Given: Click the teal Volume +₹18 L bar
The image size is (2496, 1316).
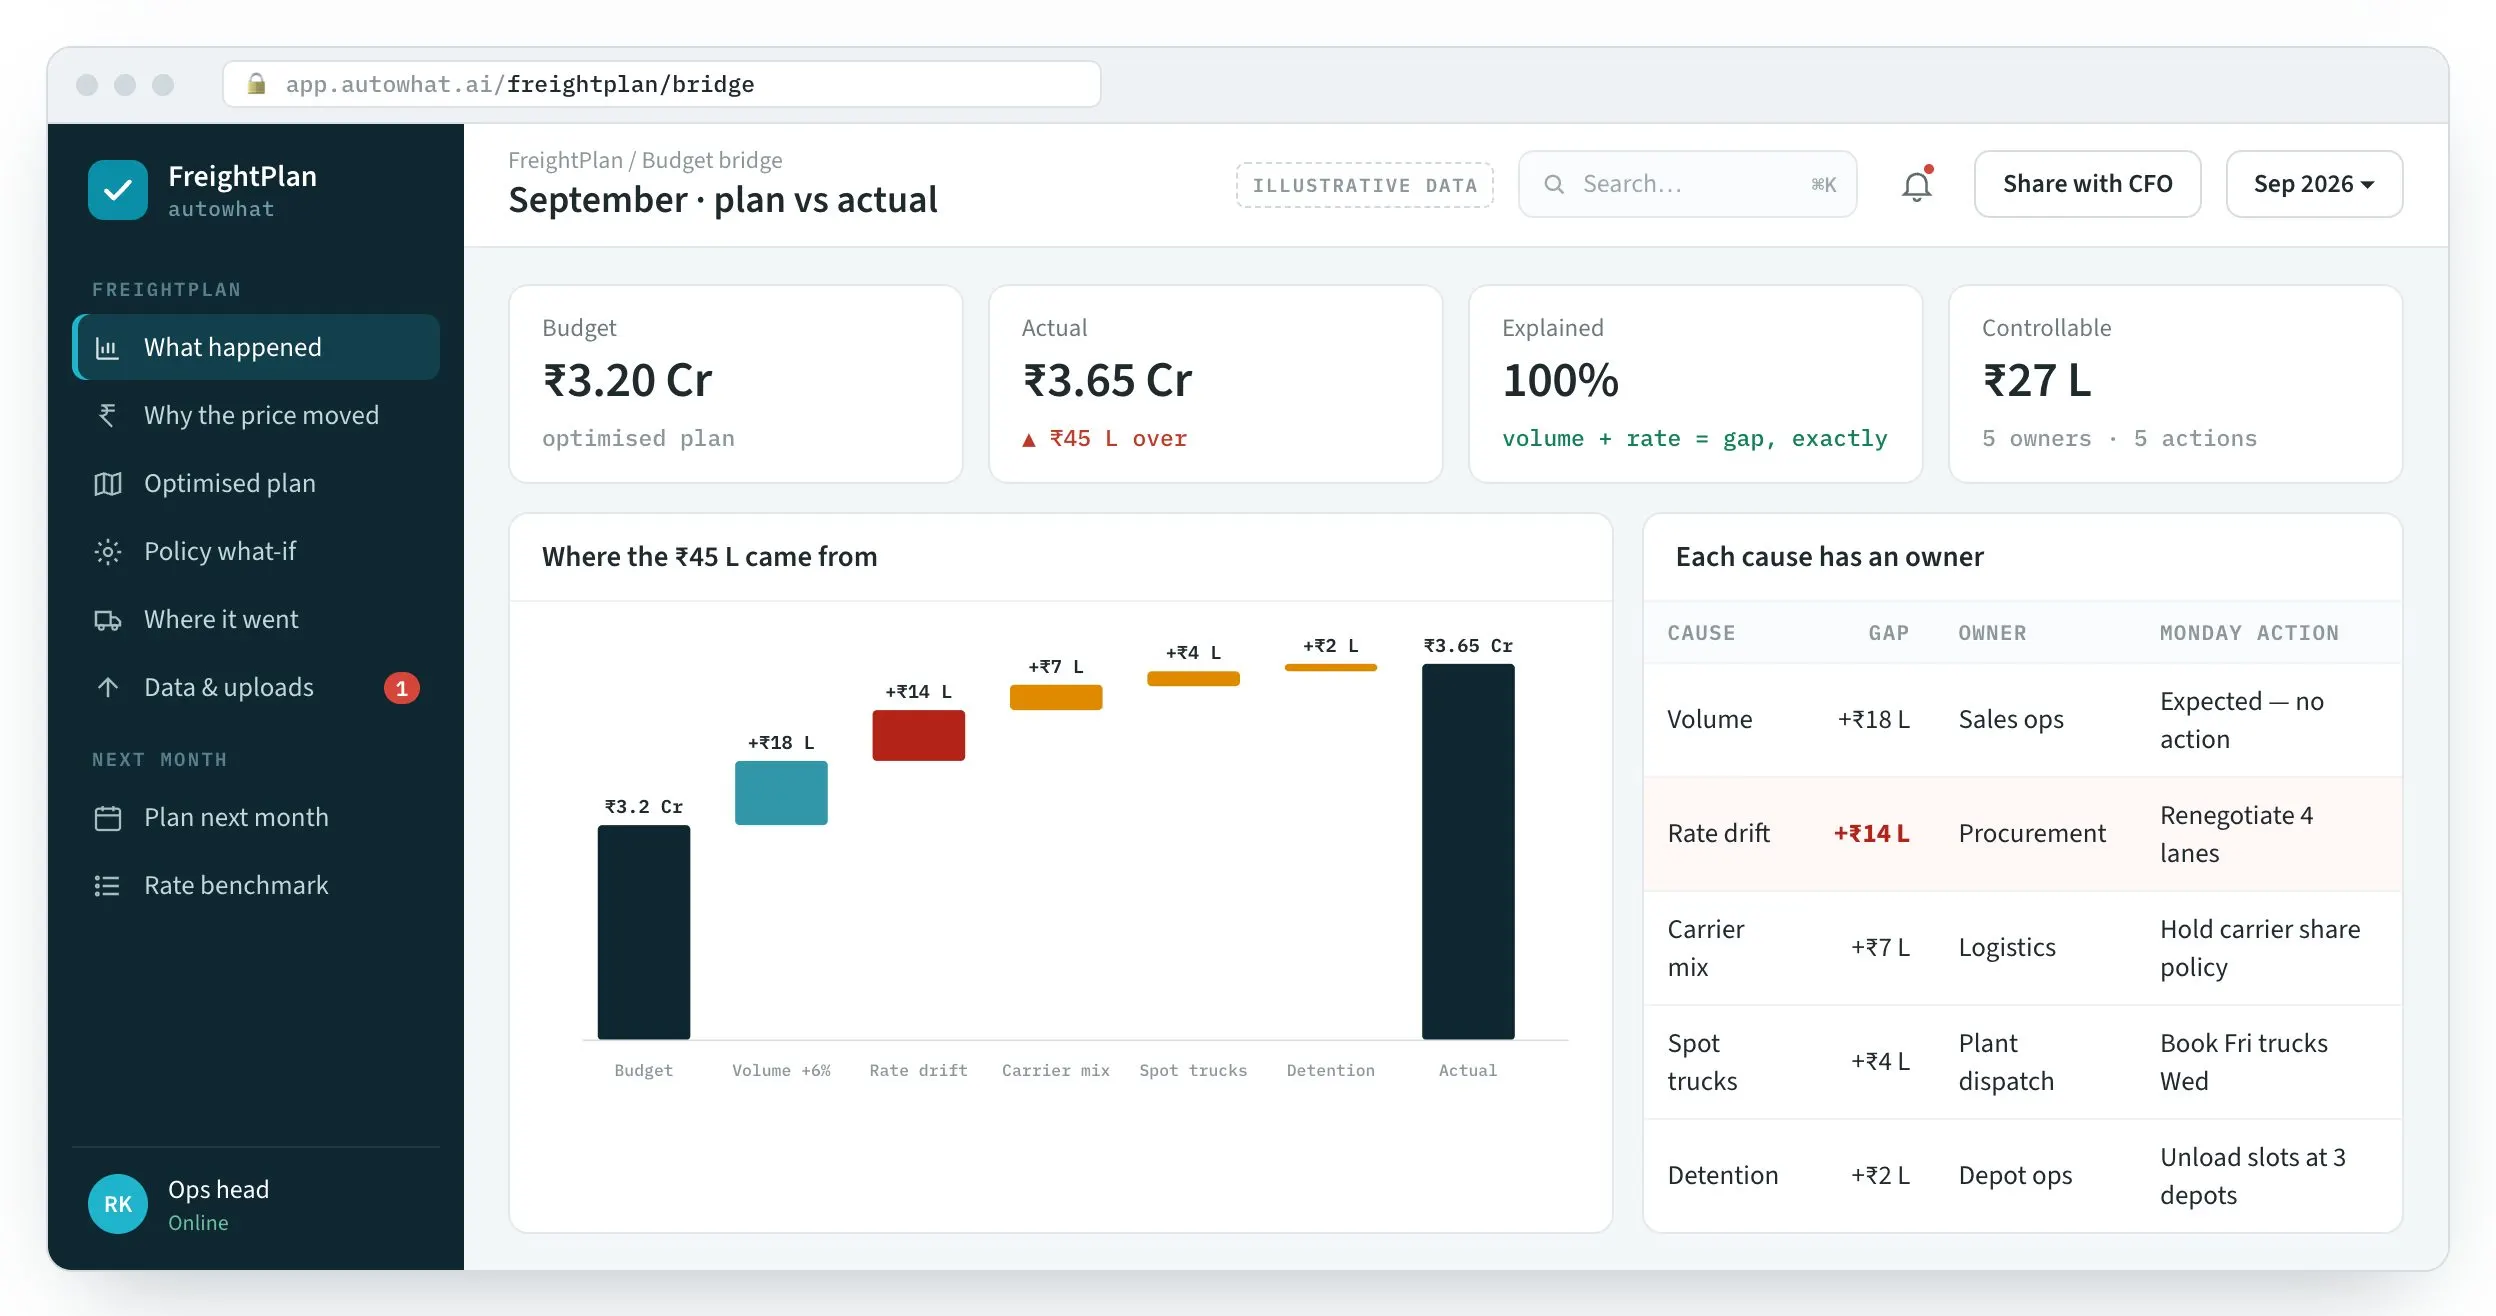Looking at the screenshot, I should 781,793.
